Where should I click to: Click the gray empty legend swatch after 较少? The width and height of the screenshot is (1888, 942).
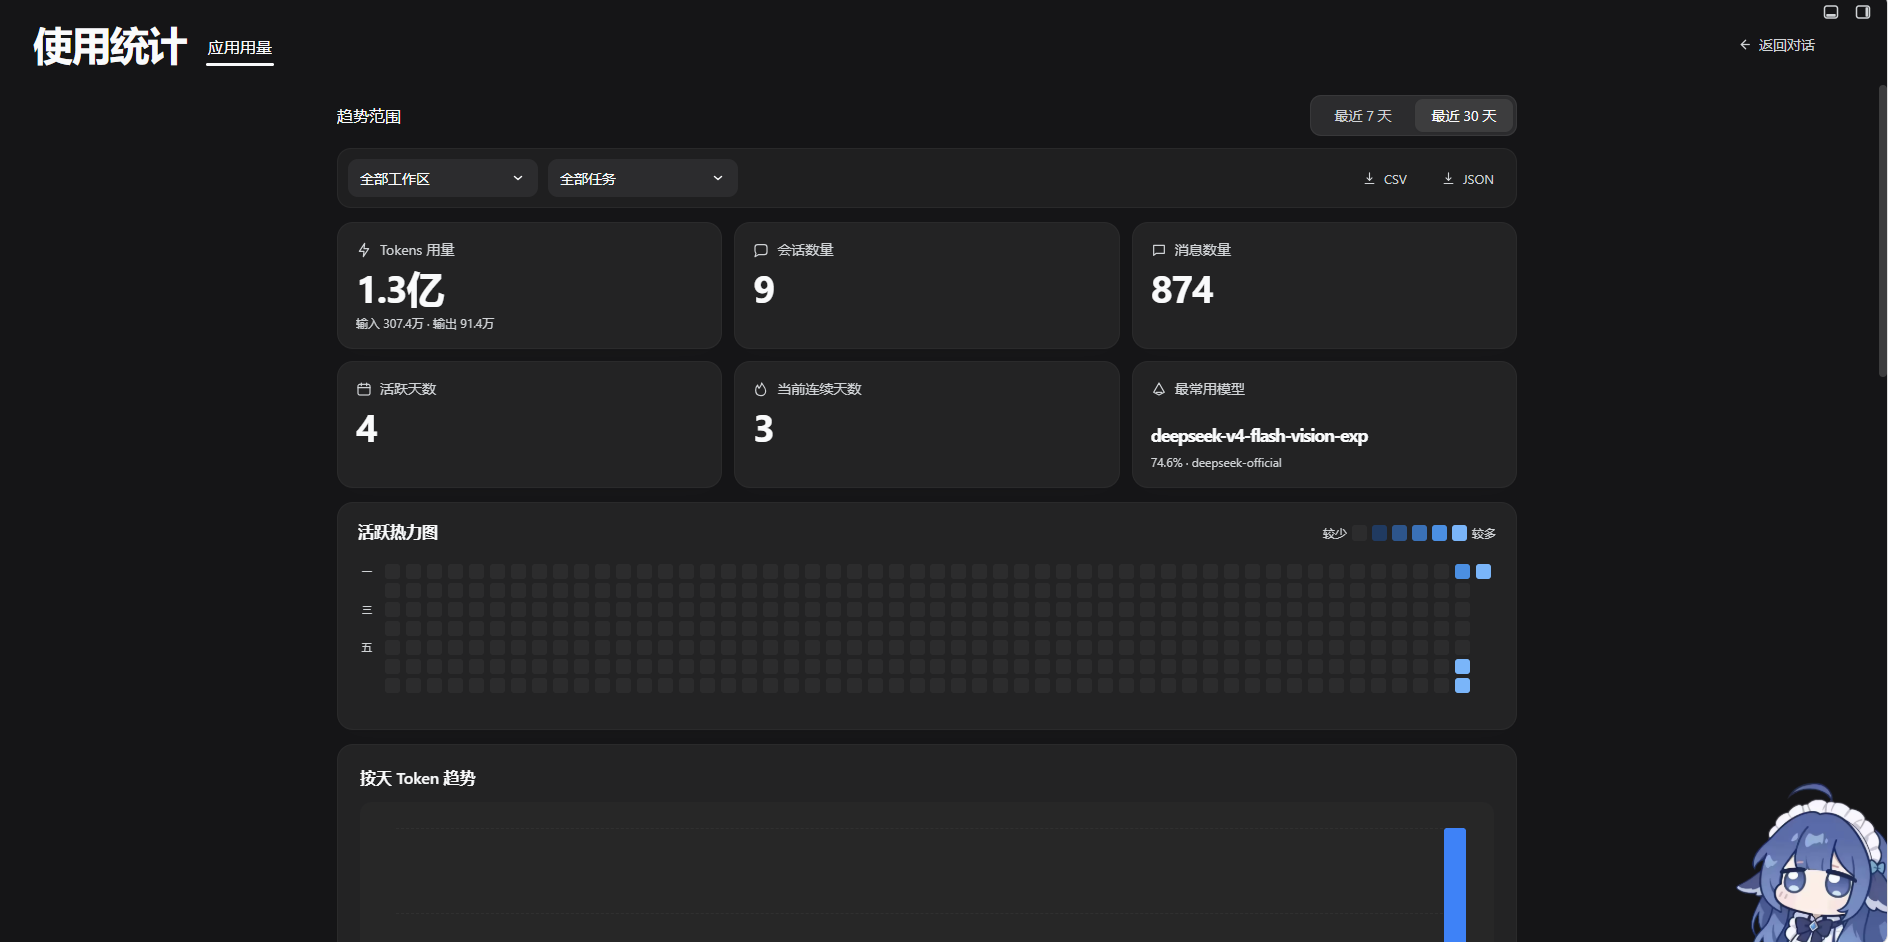tap(1359, 533)
